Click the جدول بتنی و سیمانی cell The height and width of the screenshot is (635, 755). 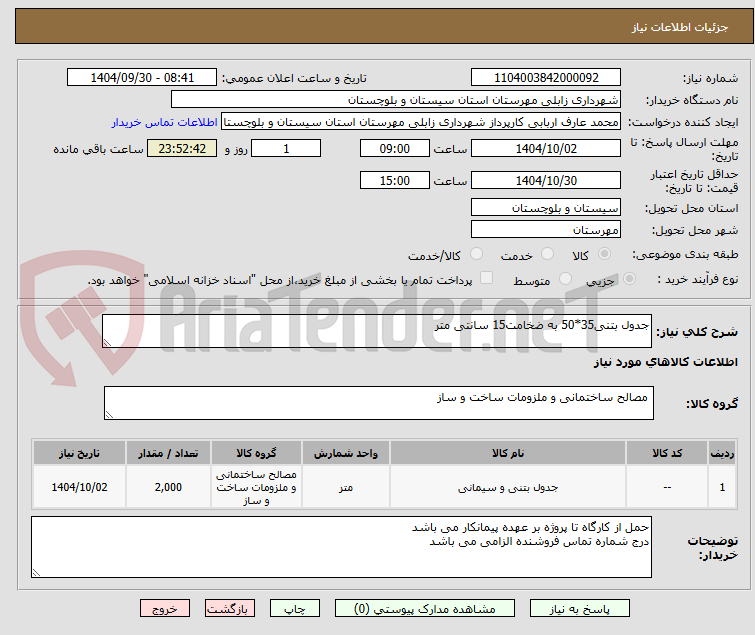[x=508, y=487]
